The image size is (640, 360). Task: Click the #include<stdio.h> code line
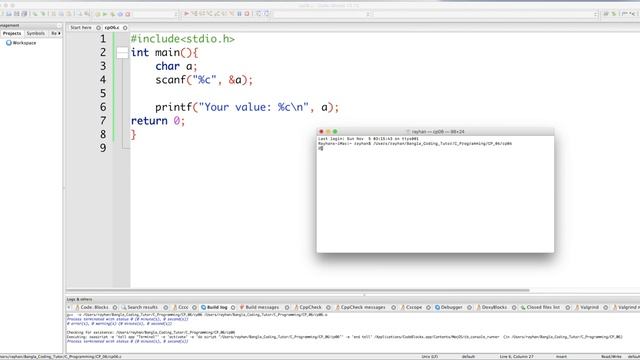point(182,39)
